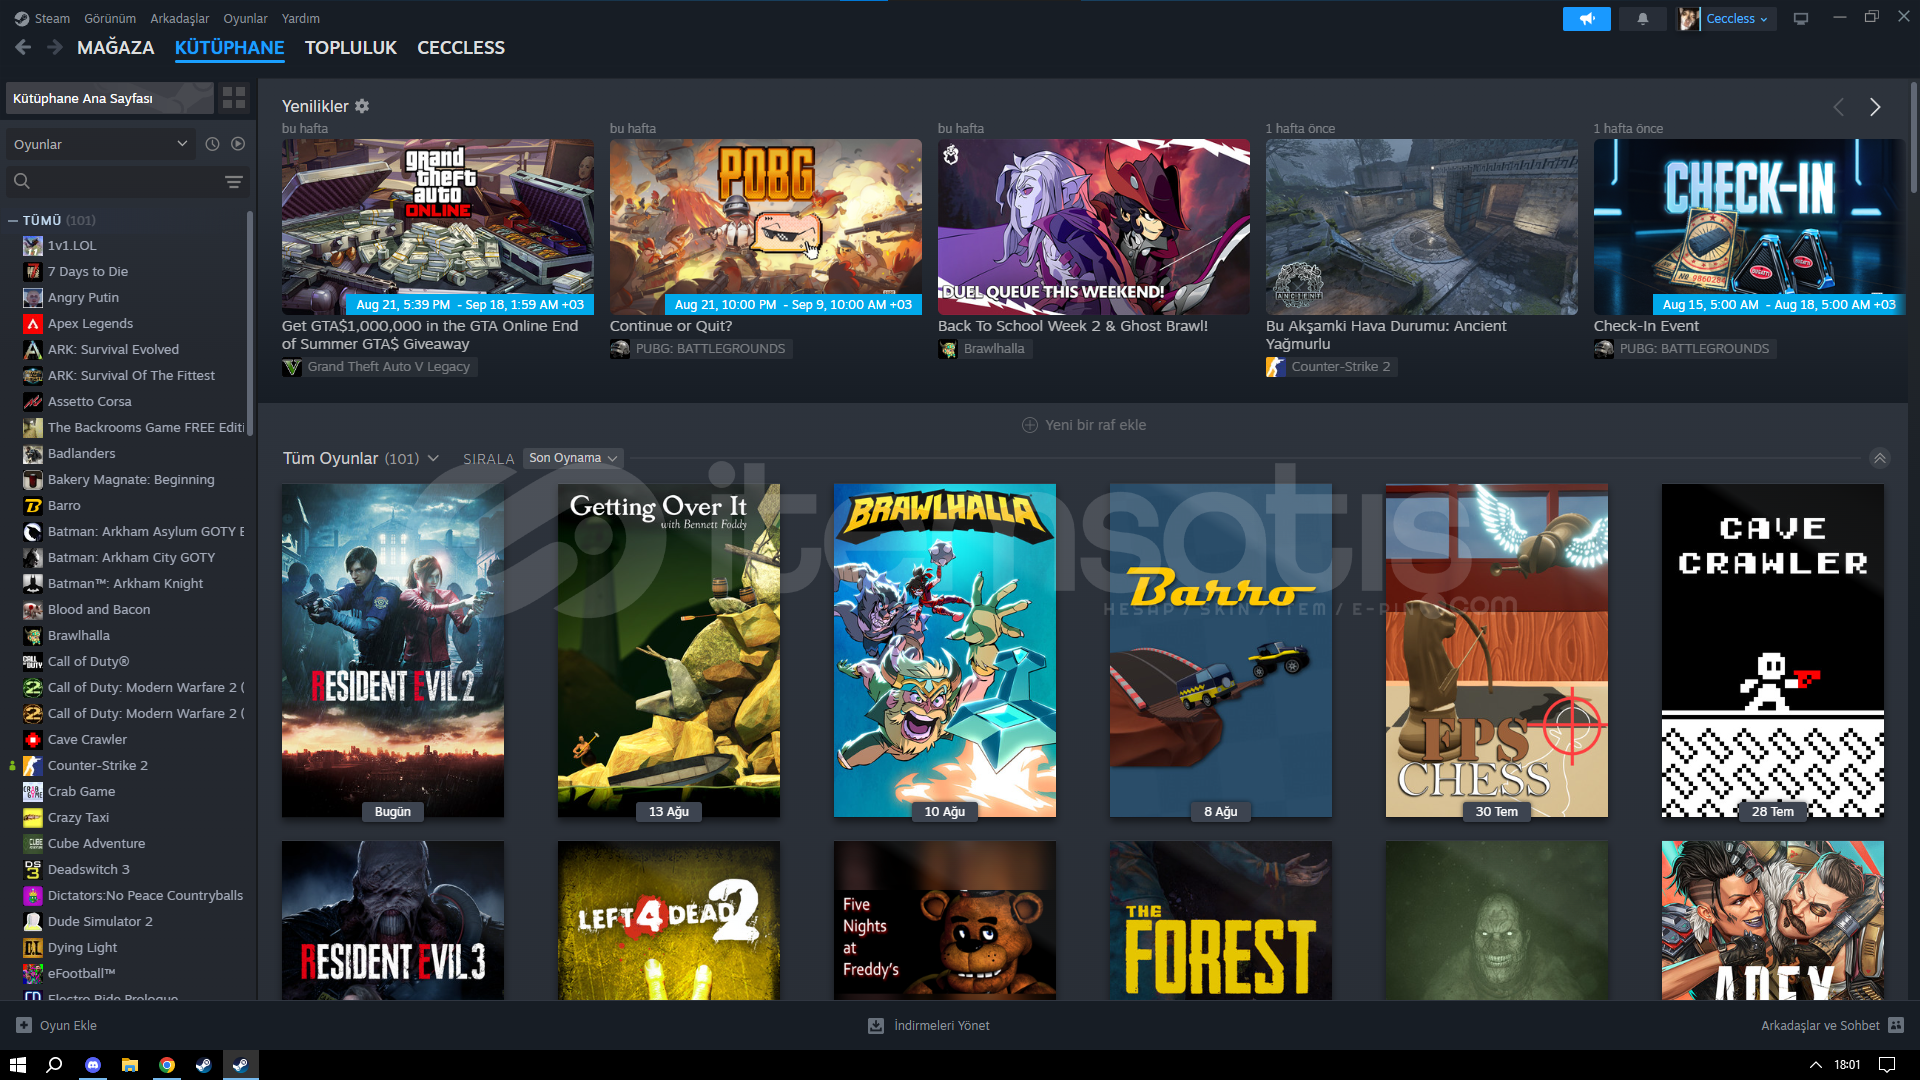Collapse the TÜMÜ games list
1920x1080 pixels.
point(12,220)
